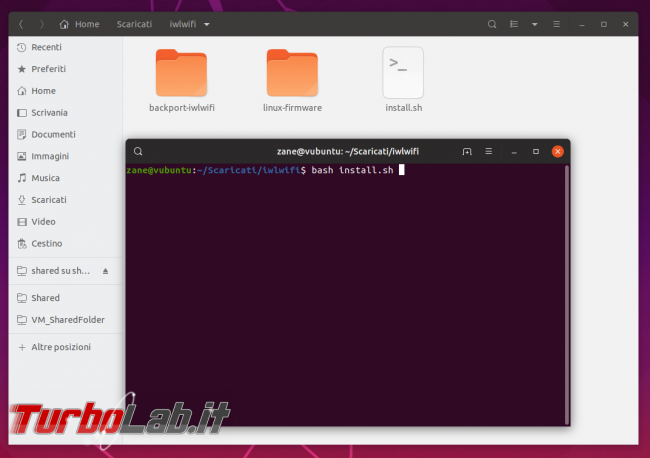This screenshot has width=650, height=458.
Task: Open the view options dropdown arrow
Action: click(x=535, y=24)
